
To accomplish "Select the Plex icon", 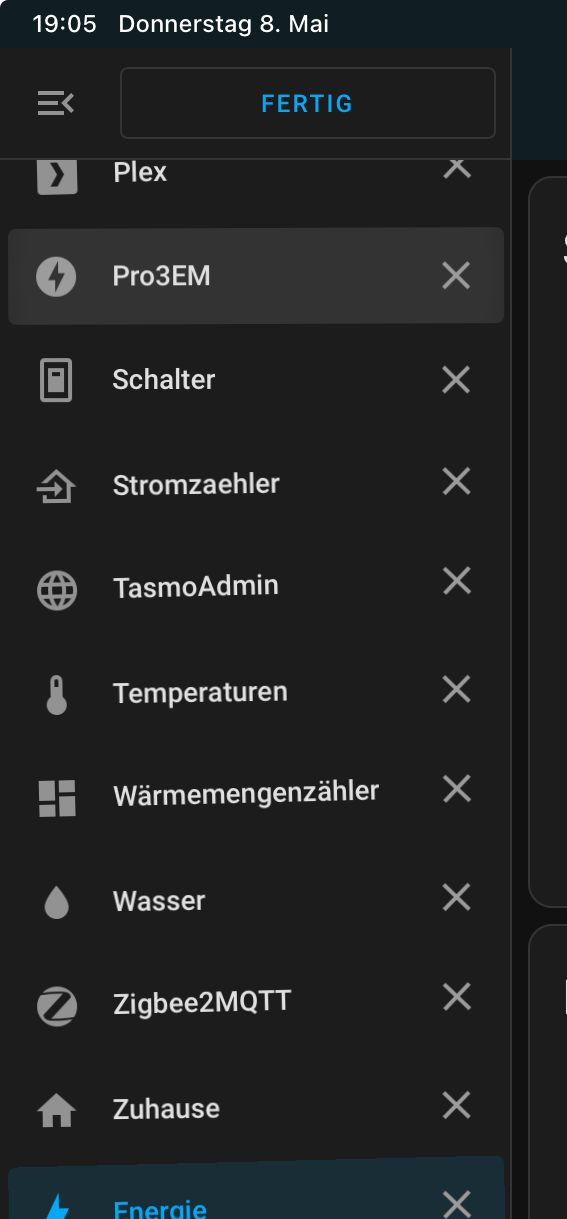I will tap(57, 174).
